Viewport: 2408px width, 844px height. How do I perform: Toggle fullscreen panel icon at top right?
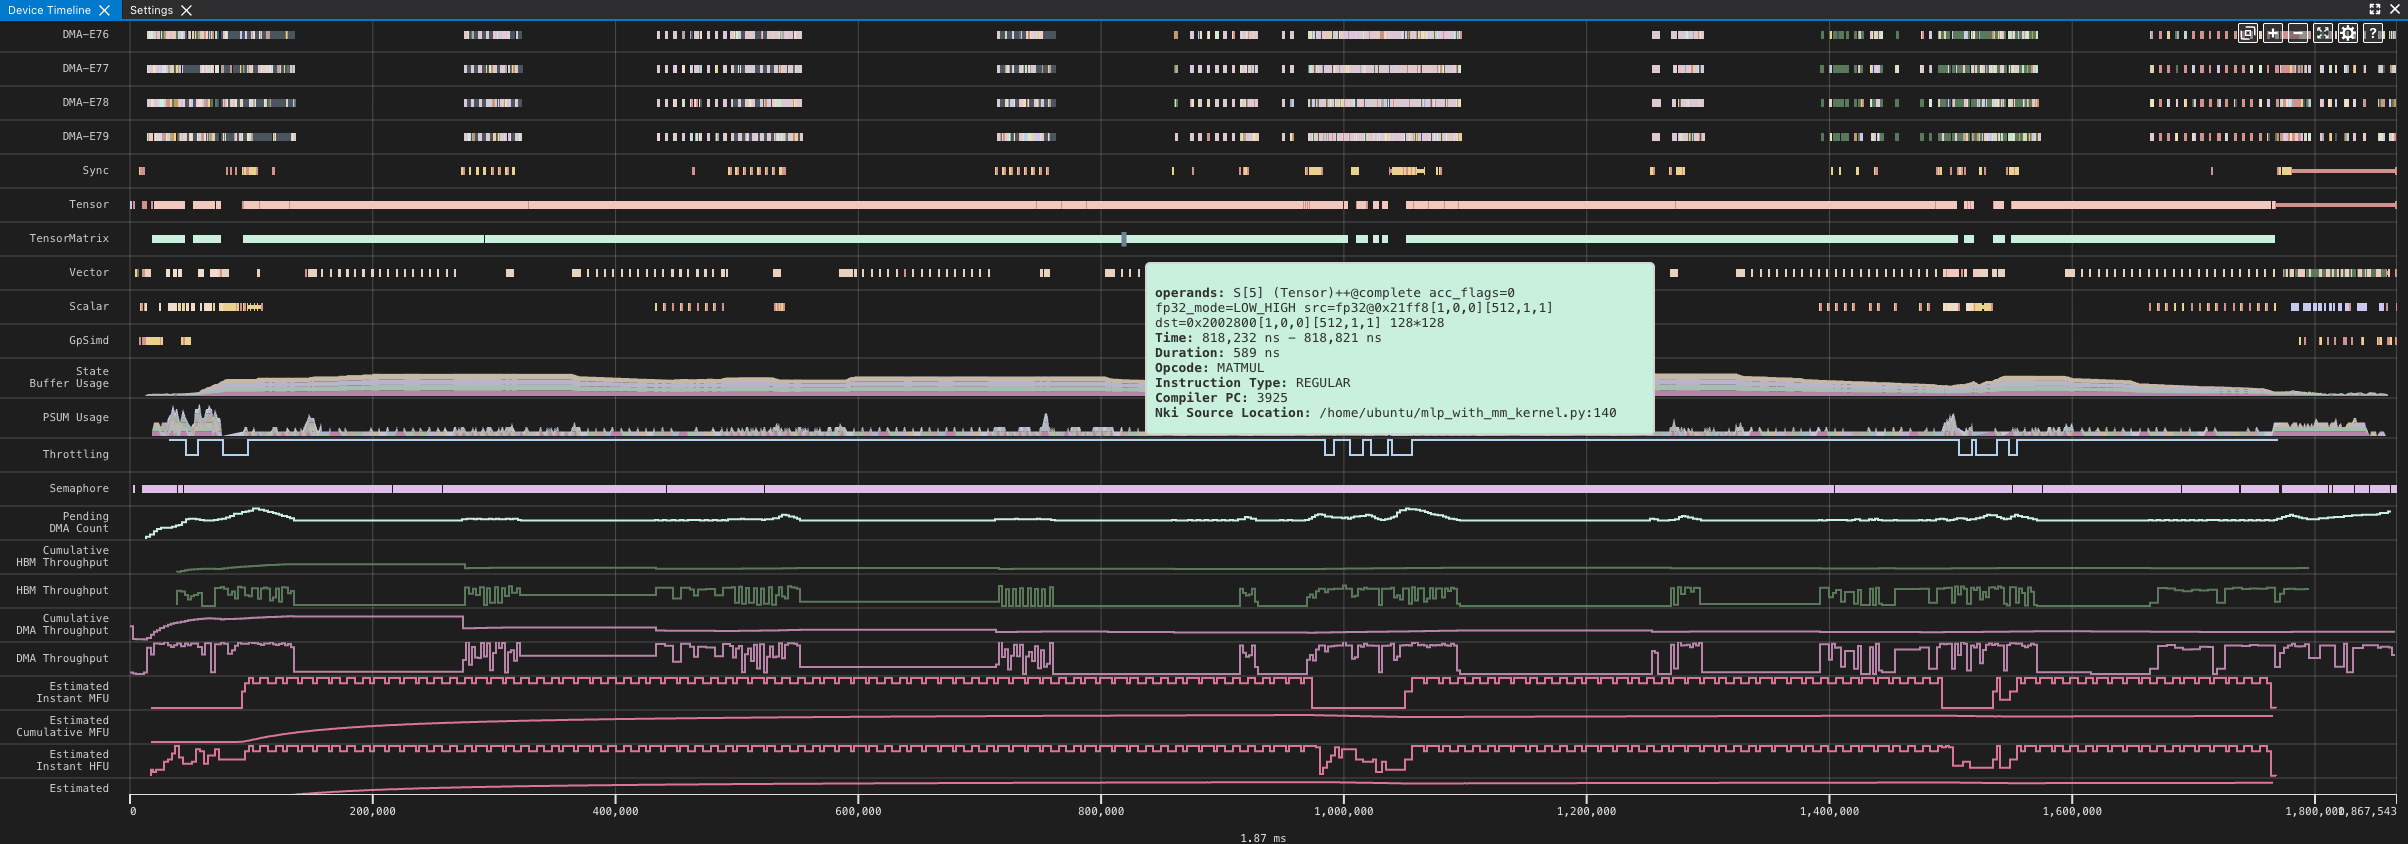click(x=2375, y=9)
